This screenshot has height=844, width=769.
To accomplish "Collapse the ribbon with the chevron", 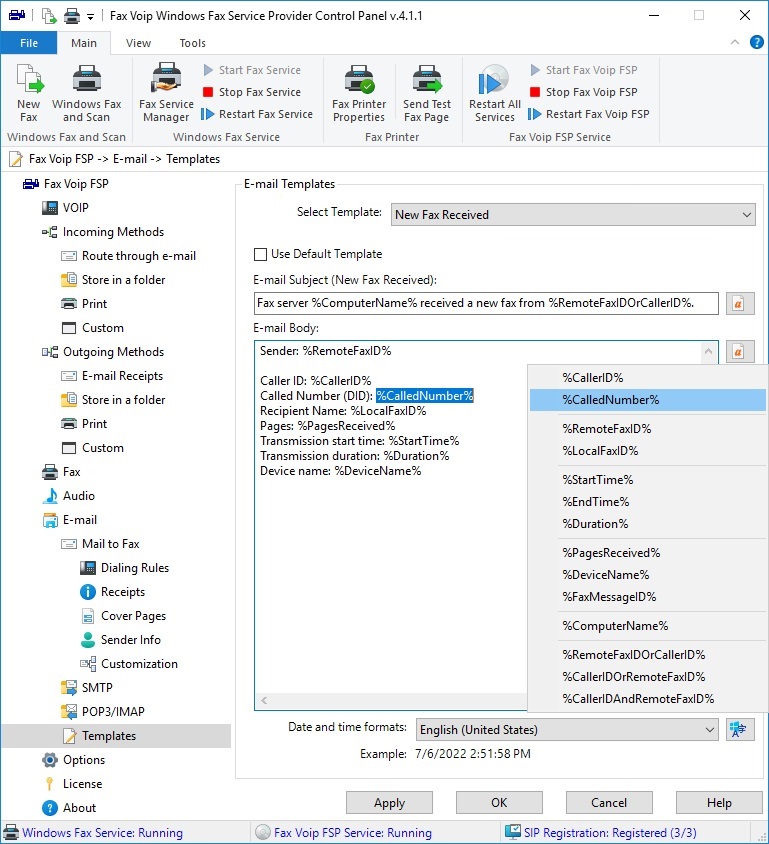I will coord(735,42).
